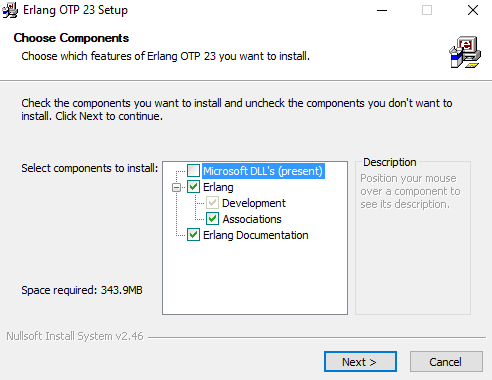Screen dimensions: 492x380
Task: Uncheck the Erlang component checkbox
Action: (x=193, y=187)
